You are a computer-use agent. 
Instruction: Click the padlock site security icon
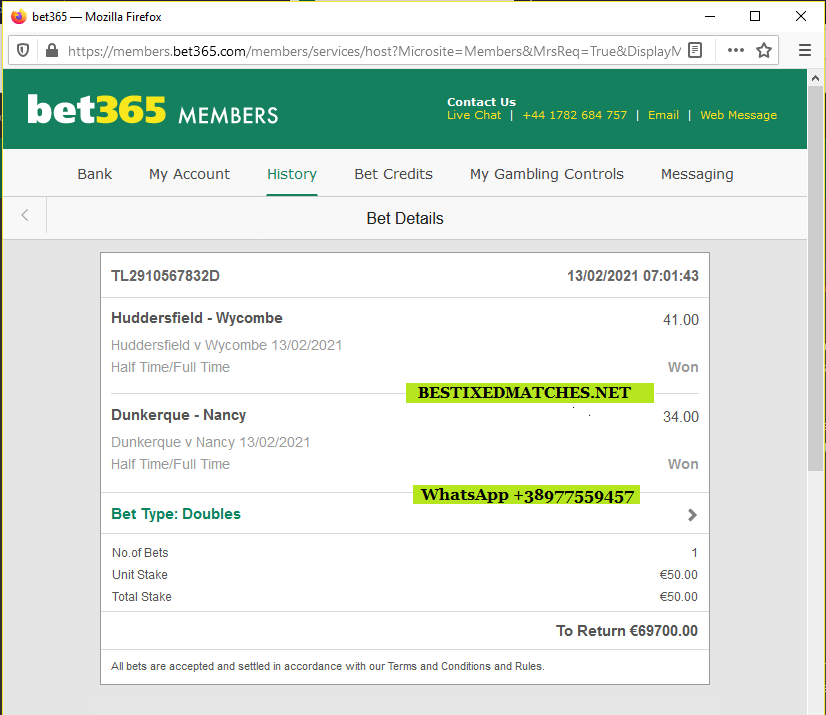[x=52, y=51]
